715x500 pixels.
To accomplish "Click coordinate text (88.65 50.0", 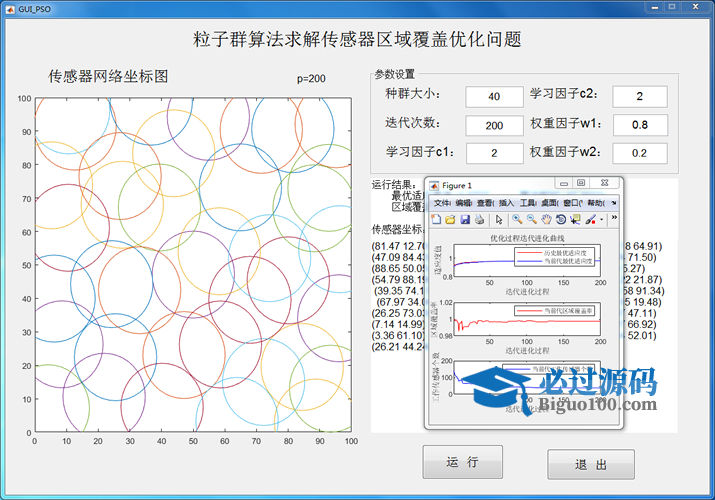I will click(x=398, y=268).
